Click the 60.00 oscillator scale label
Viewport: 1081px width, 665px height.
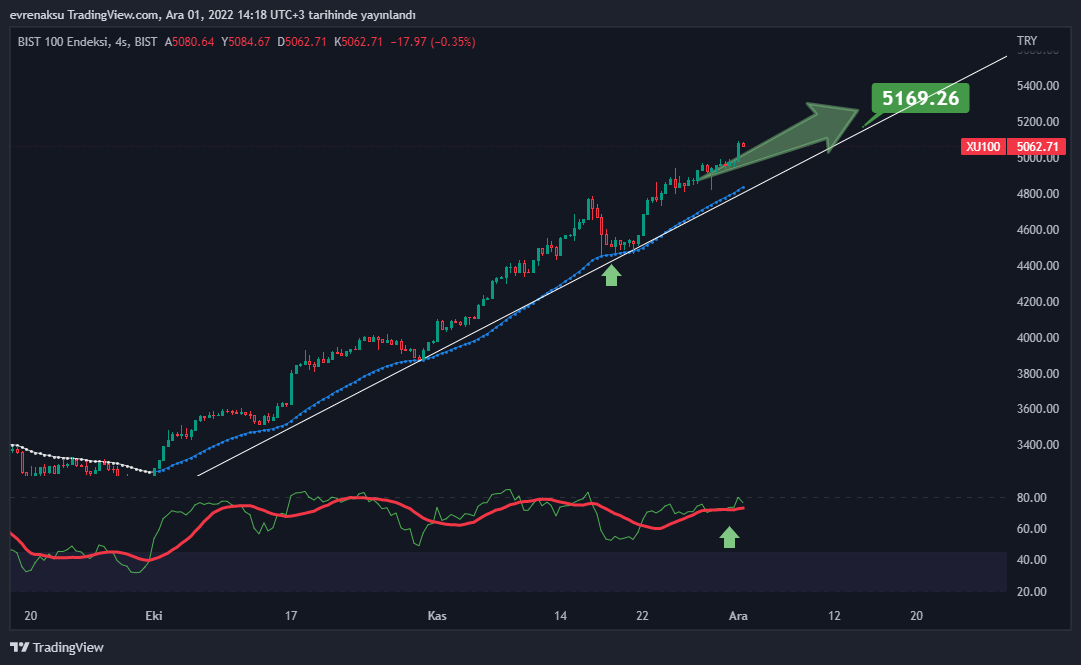point(1031,529)
